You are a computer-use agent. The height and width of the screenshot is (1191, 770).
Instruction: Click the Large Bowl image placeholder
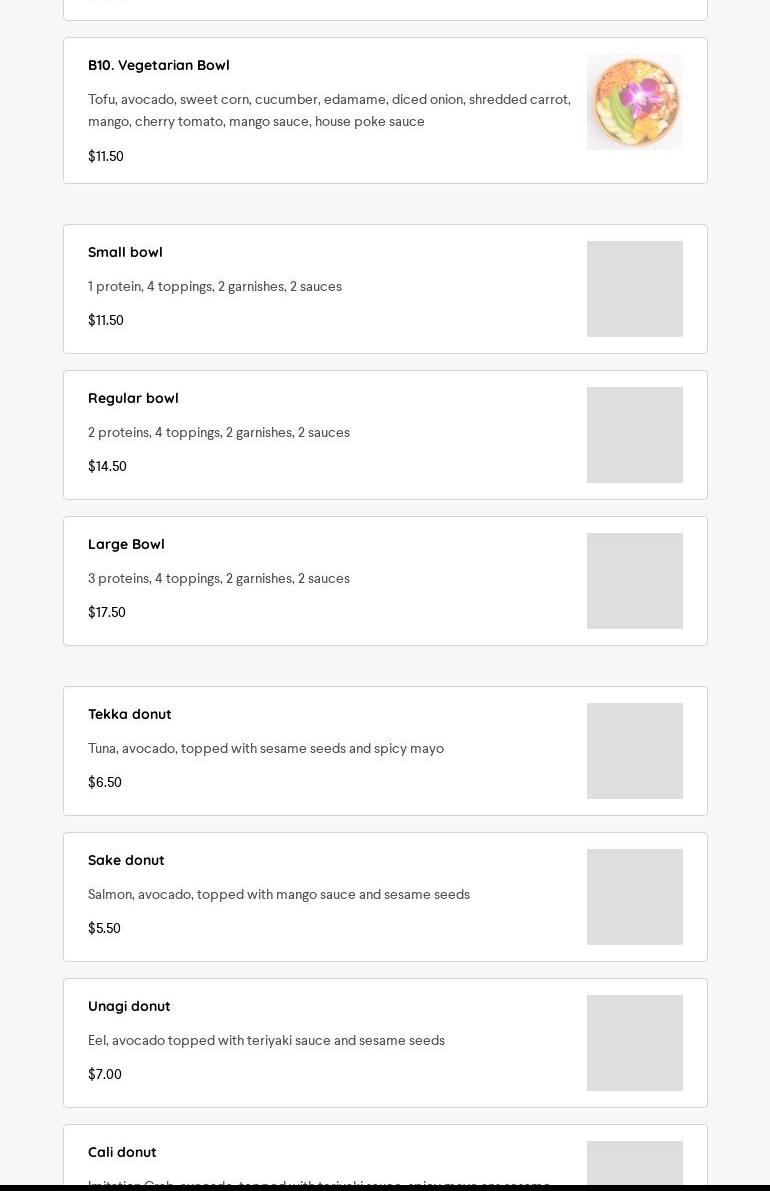(x=634, y=581)
